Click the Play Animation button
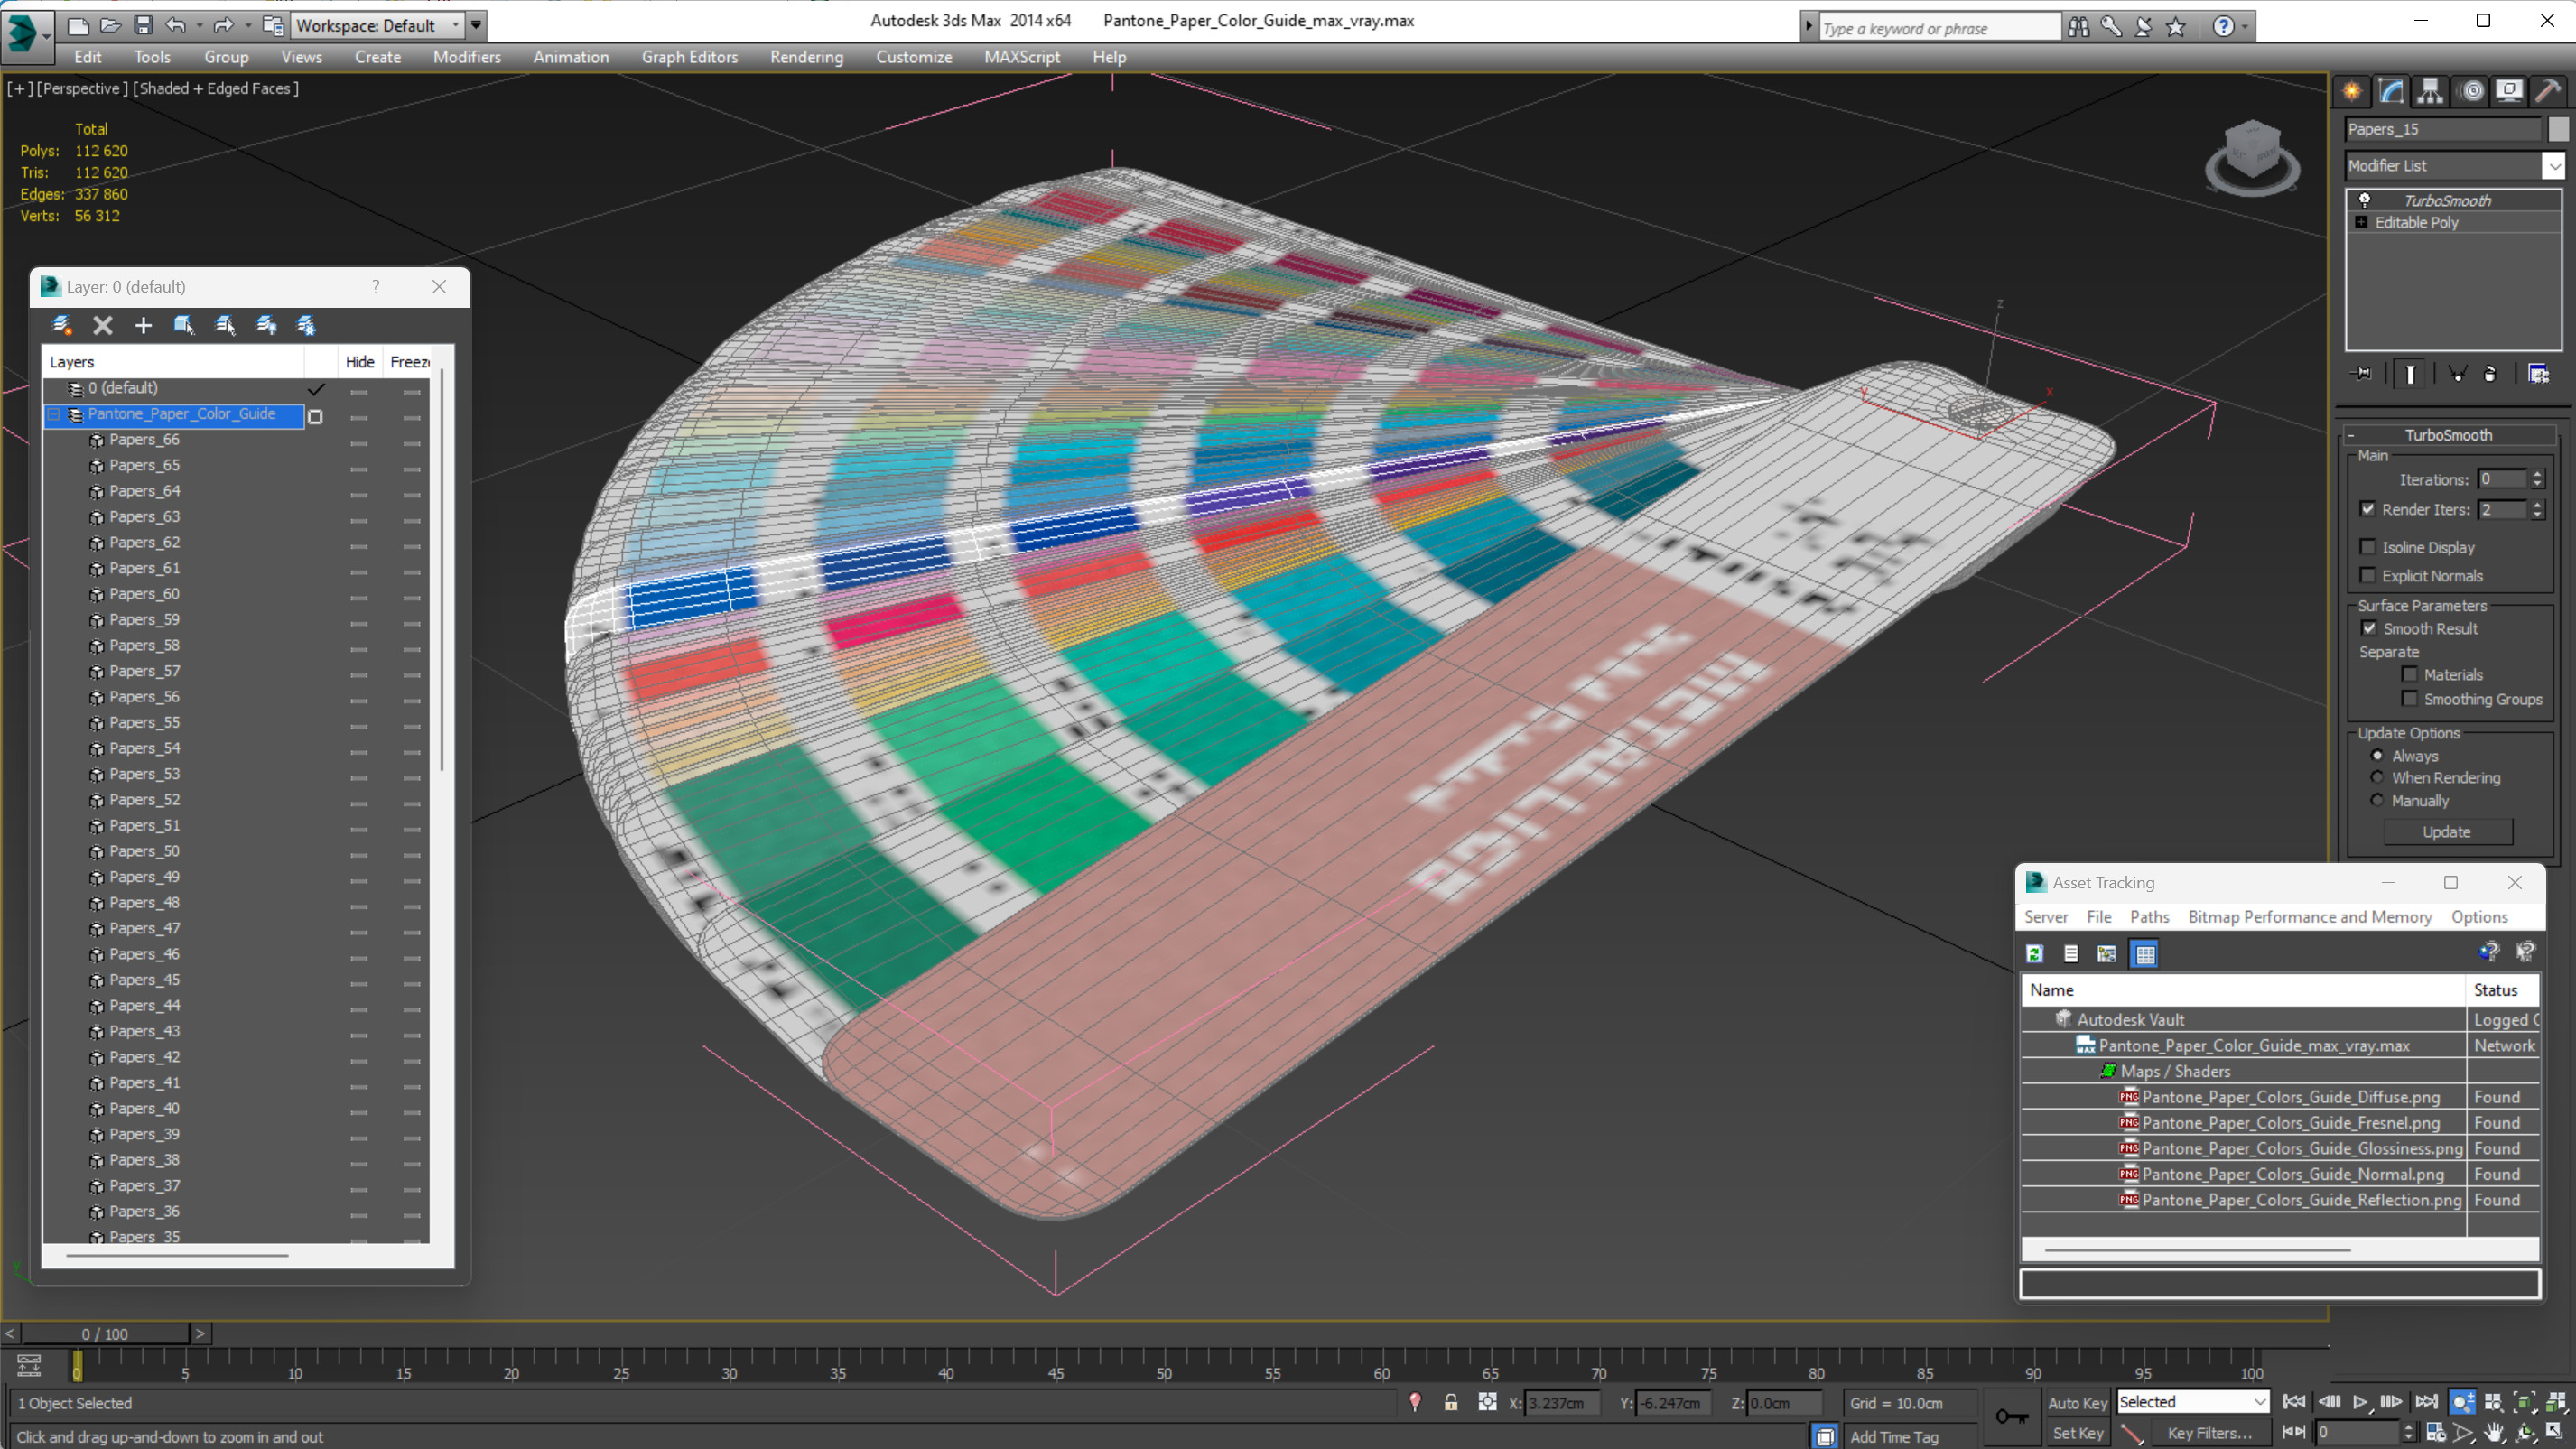This screenshot has height=1449, width=2576. click(2360, 1402)
